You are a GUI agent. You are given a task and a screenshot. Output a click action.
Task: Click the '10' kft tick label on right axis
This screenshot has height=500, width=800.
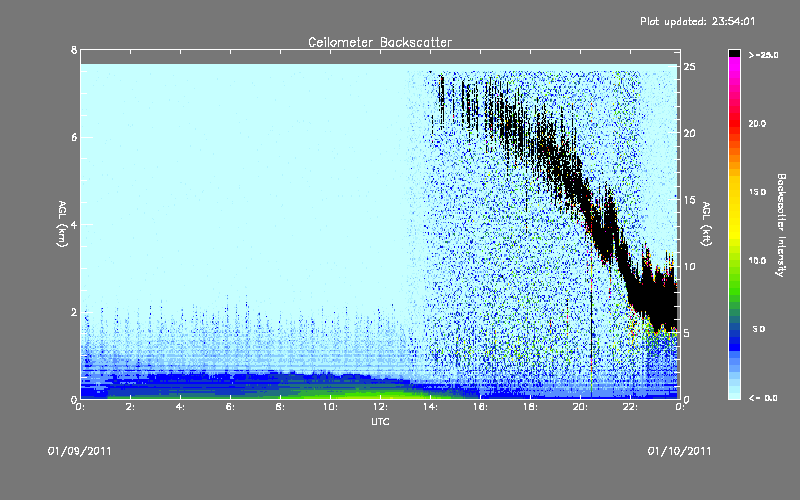[690, 266]
